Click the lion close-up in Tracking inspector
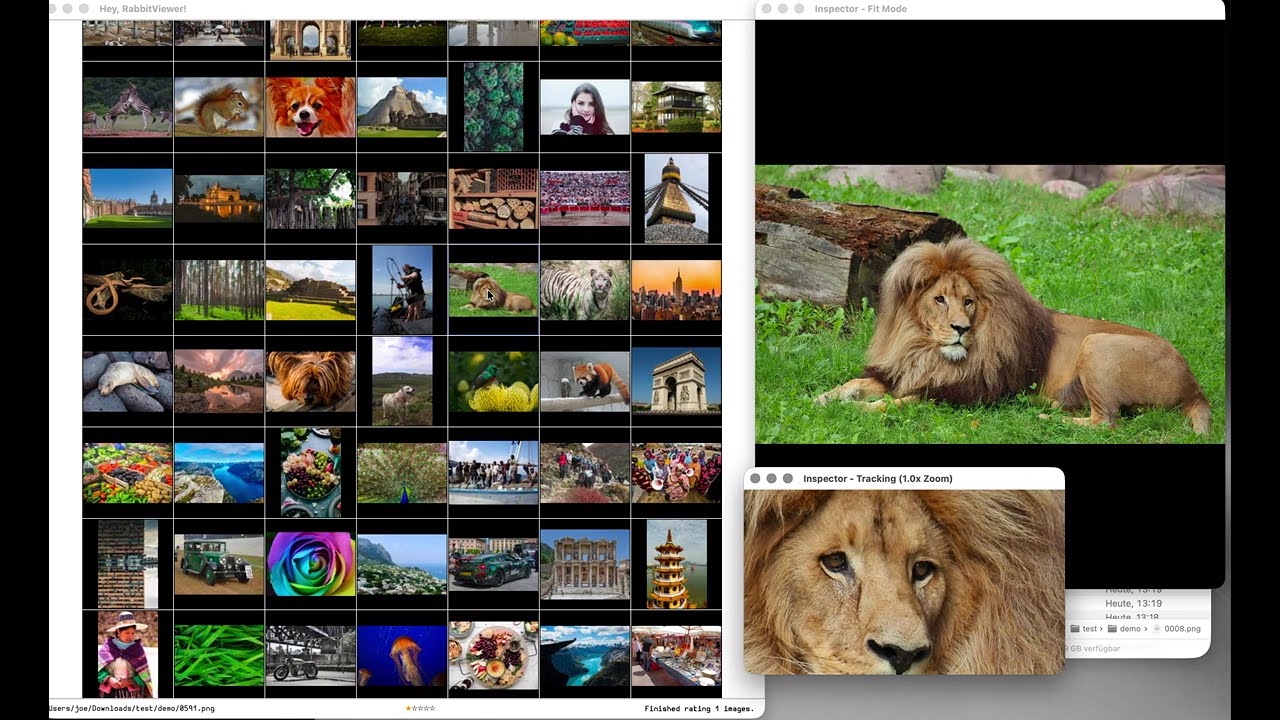 click(x=904, y=582)
